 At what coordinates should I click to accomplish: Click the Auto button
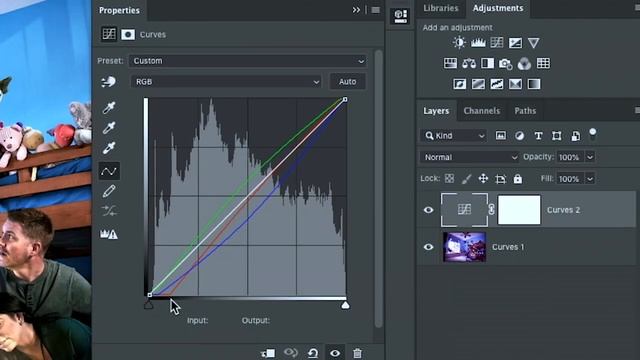pos(347,82)
